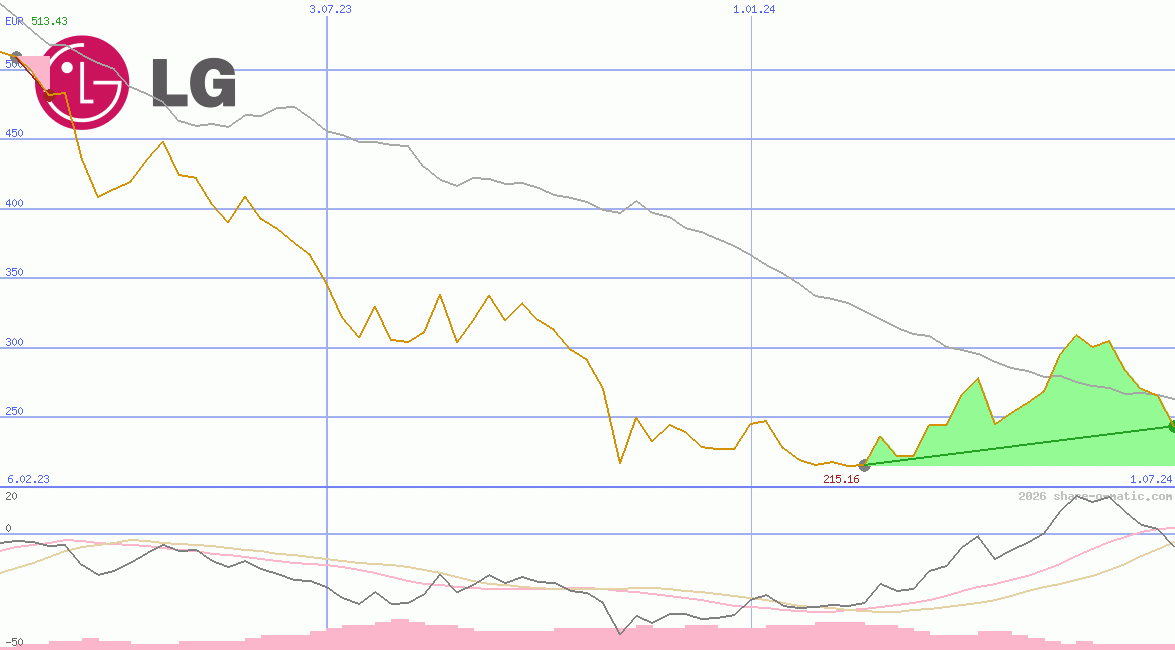Screen dimensions: 1175x650
Task: Select the 1.01.24 date label
Action: pyautogui.click(x=754, y=9)
